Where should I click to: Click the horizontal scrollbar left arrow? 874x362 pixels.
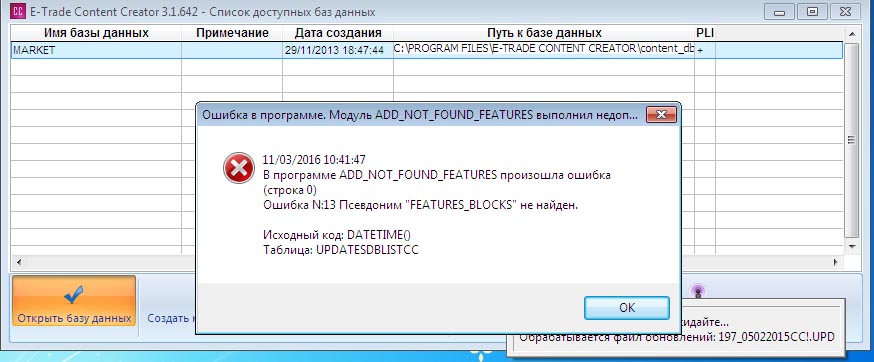coord(19,261)
